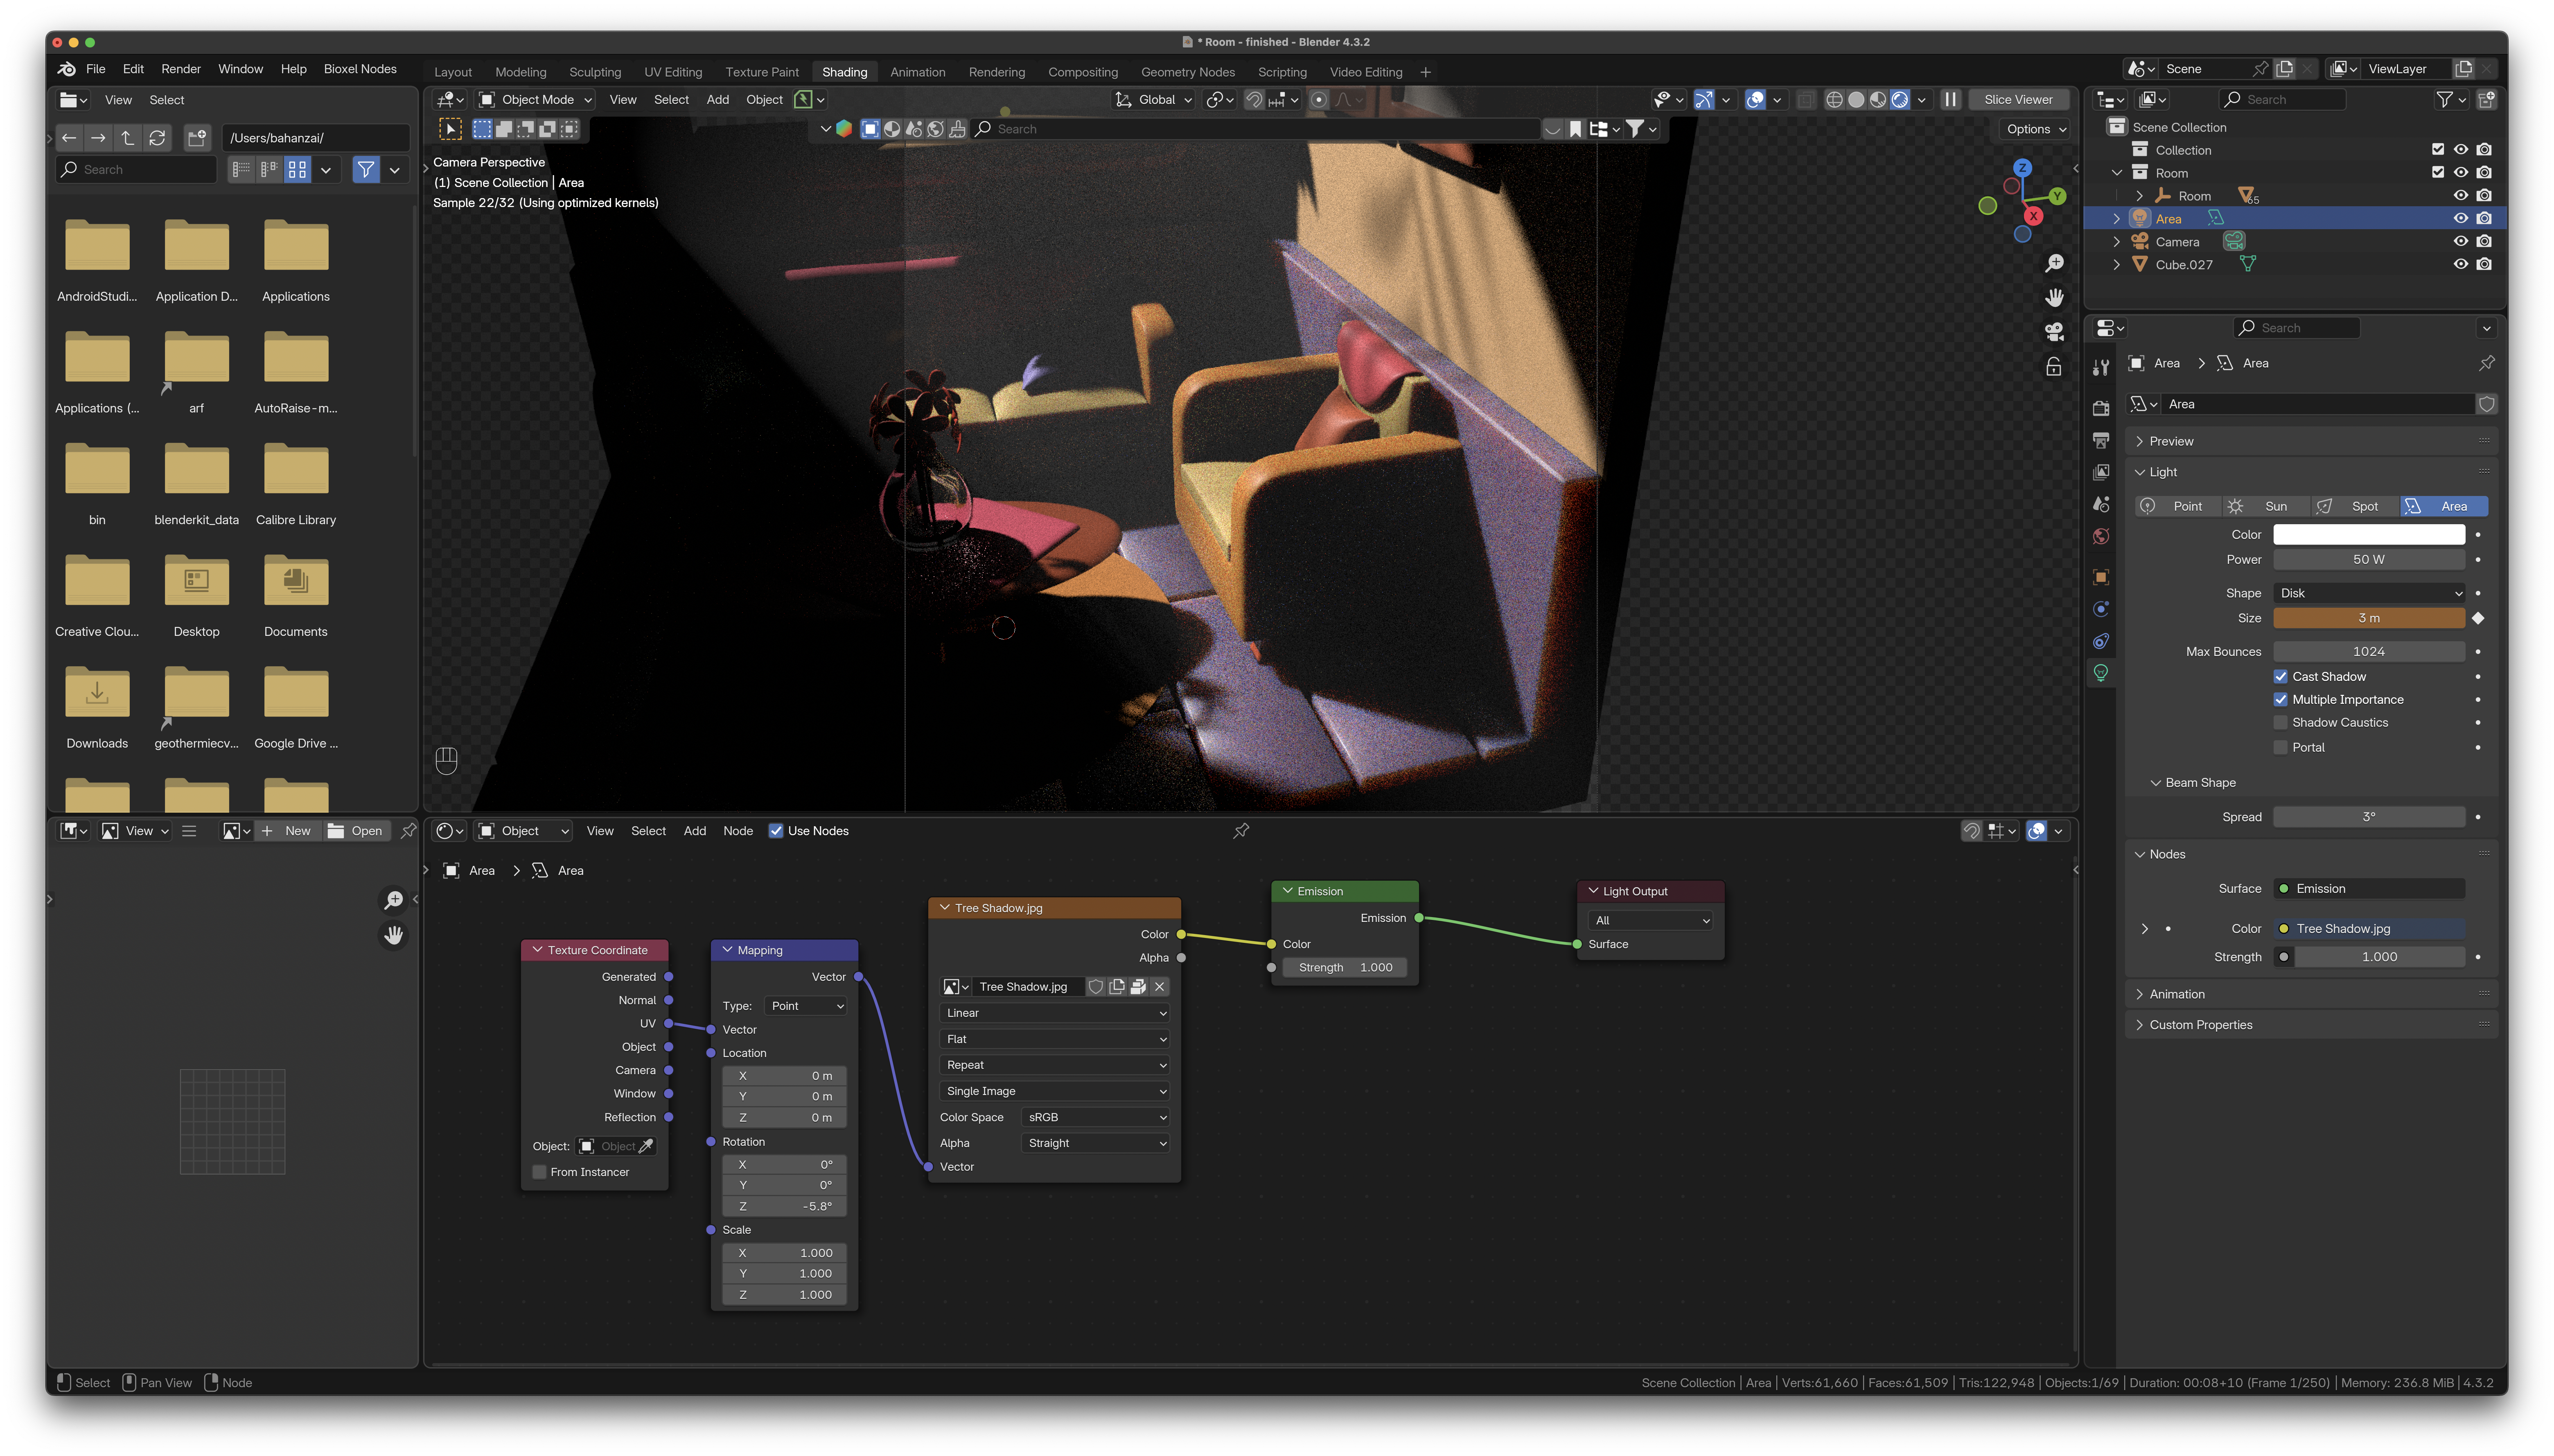Open the Linear interpolation dropdown
This screenshot has width=2554, height=1456.
tap(1055, 1013)
